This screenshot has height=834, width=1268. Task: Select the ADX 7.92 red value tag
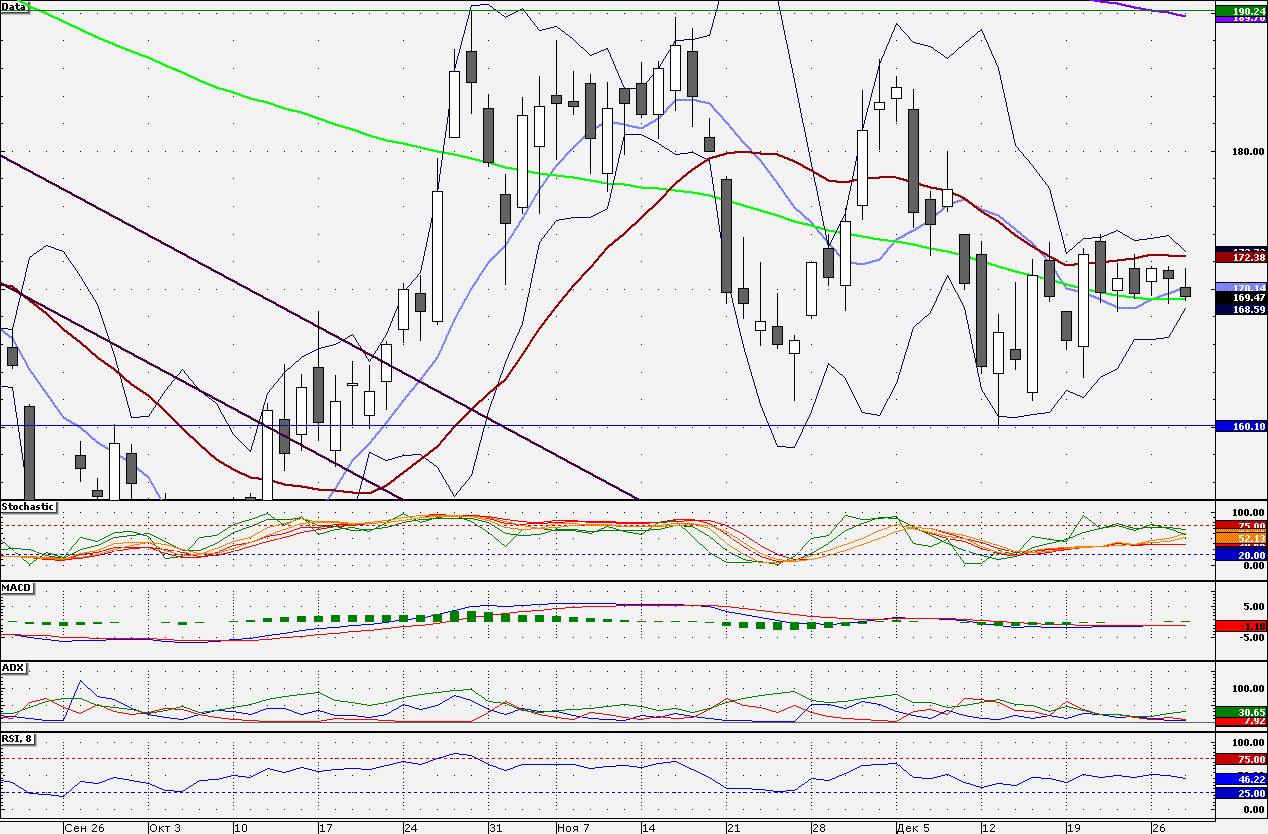coord(1241,721)
